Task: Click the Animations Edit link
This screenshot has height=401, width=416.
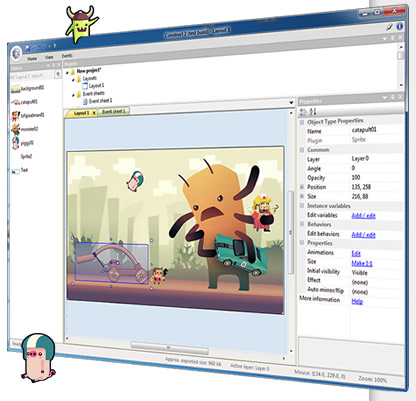Action: pyautogui.click(x=356, y=254)
